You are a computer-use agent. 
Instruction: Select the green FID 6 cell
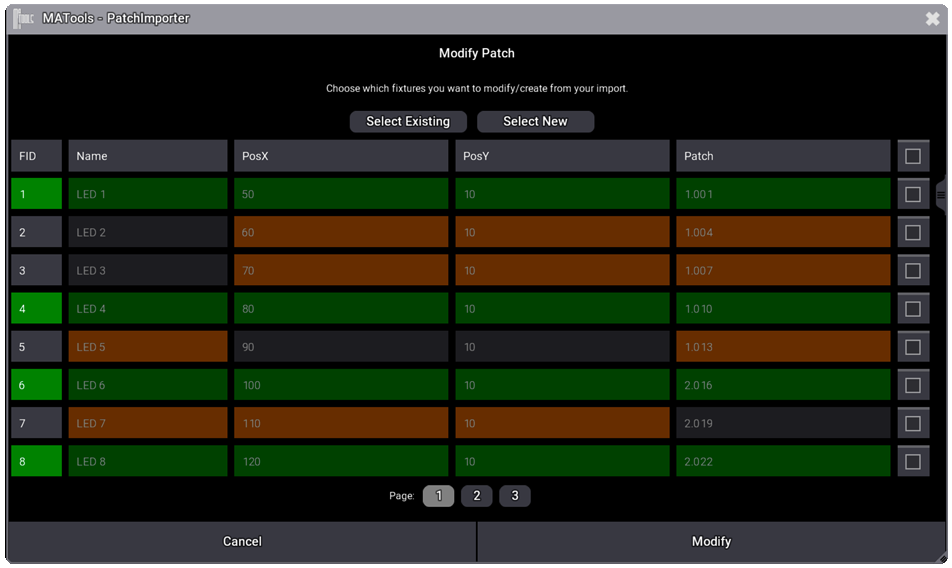[36, 385]
